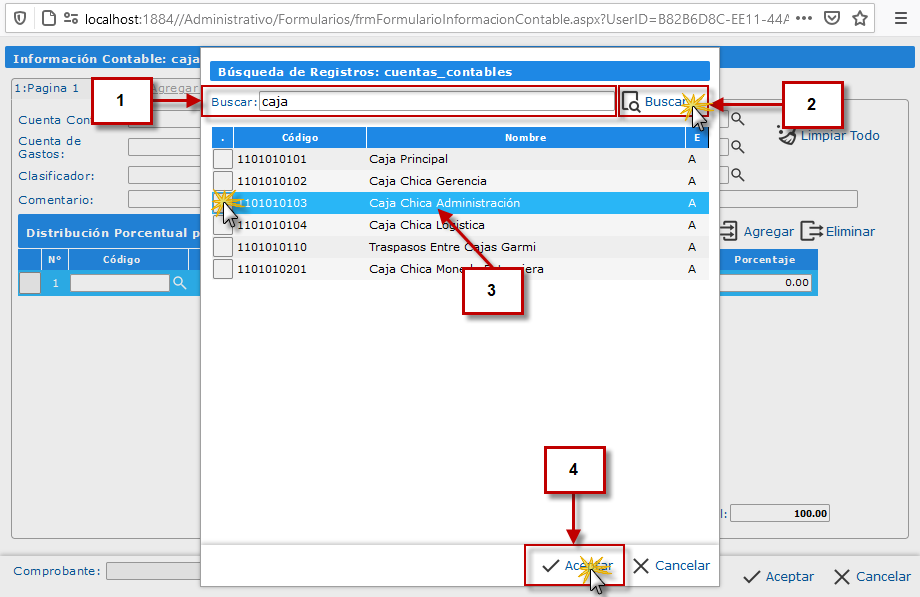Select text Caja Principal
The height and width of the screenshot is (597, 920).
point(408,159)
